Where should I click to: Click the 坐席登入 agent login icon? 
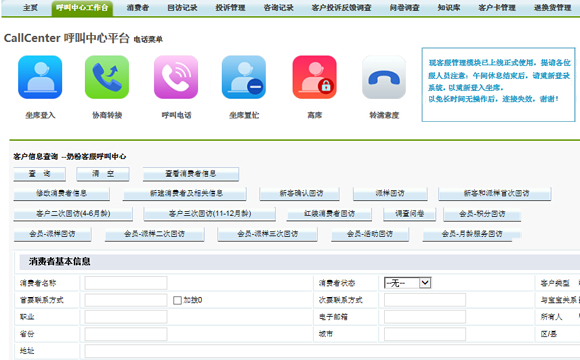coord(40,77)
